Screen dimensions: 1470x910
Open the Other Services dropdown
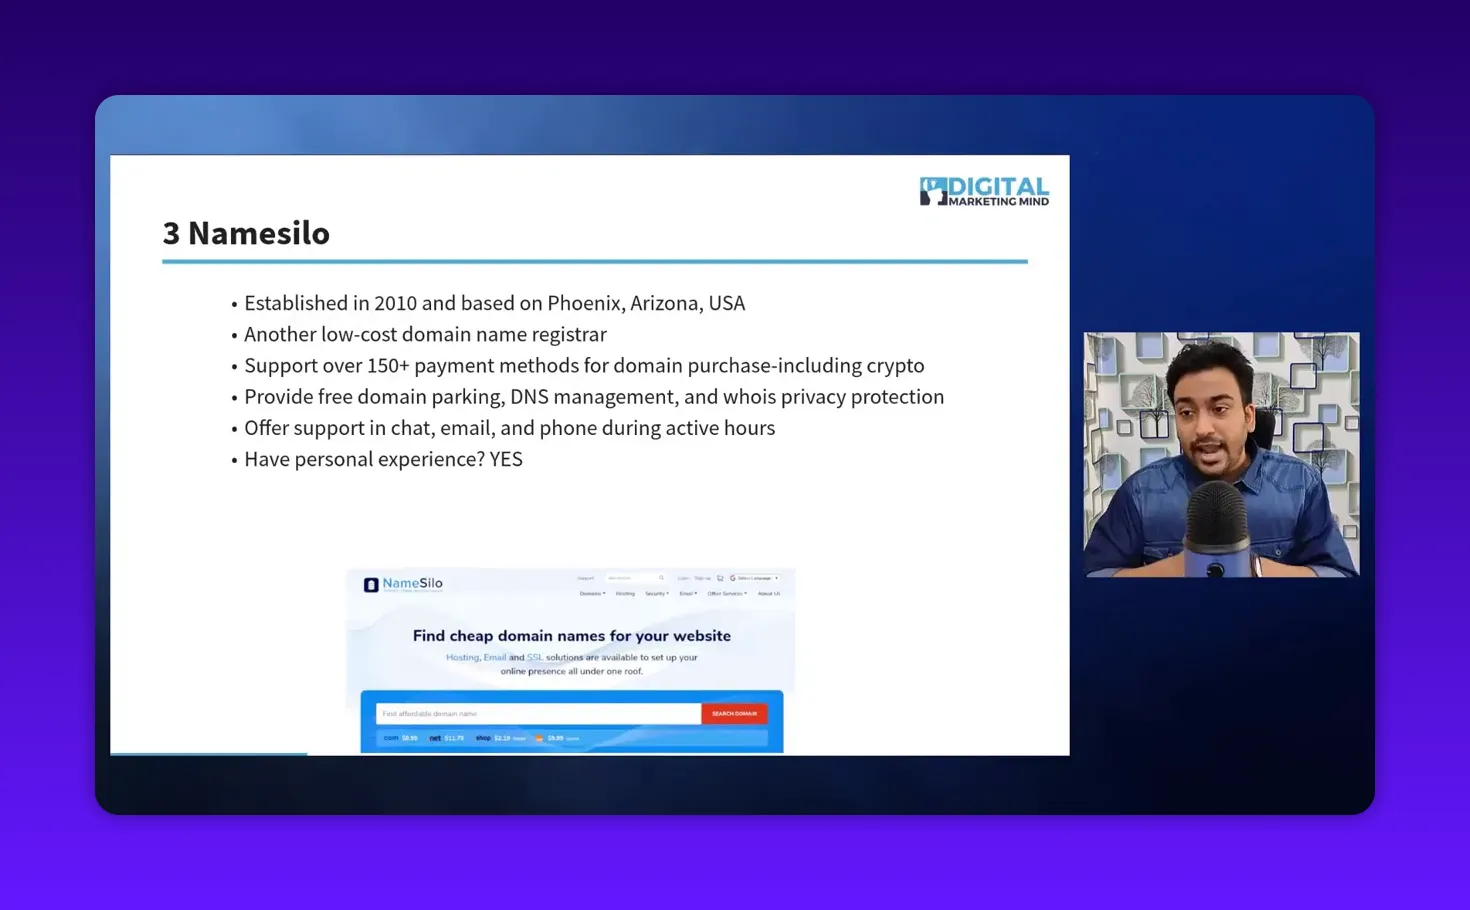click(727, 593)
